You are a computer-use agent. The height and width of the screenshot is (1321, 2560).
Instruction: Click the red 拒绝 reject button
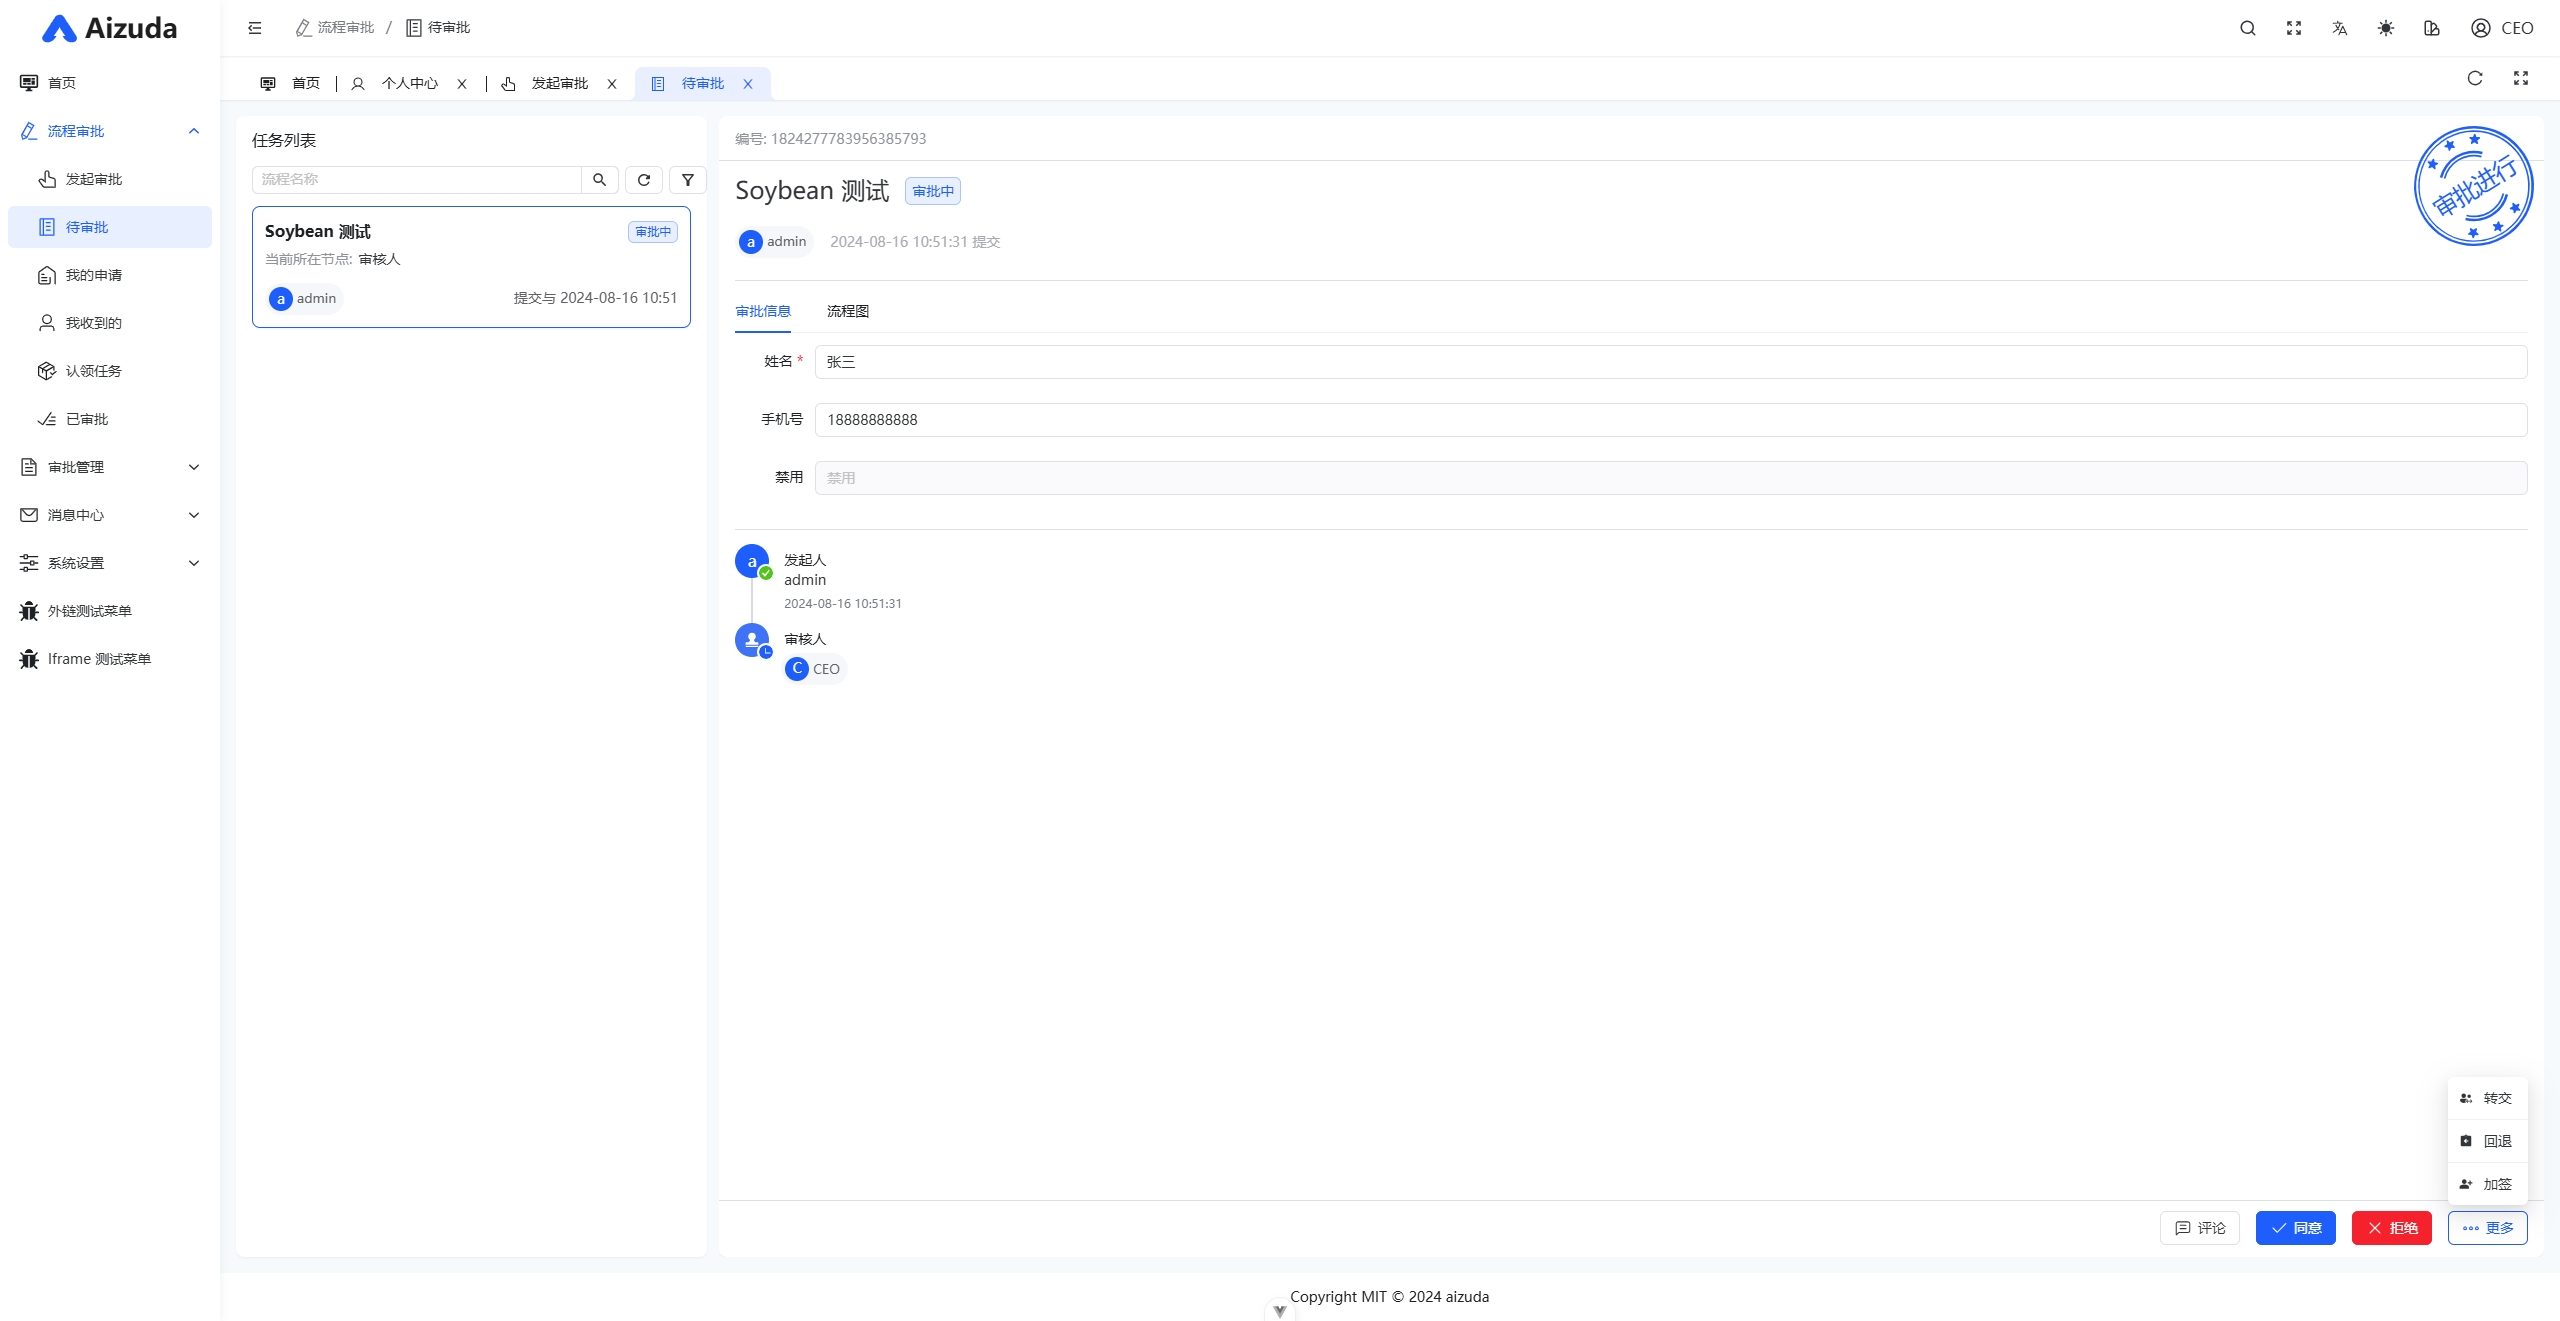coord(2391,1228)
